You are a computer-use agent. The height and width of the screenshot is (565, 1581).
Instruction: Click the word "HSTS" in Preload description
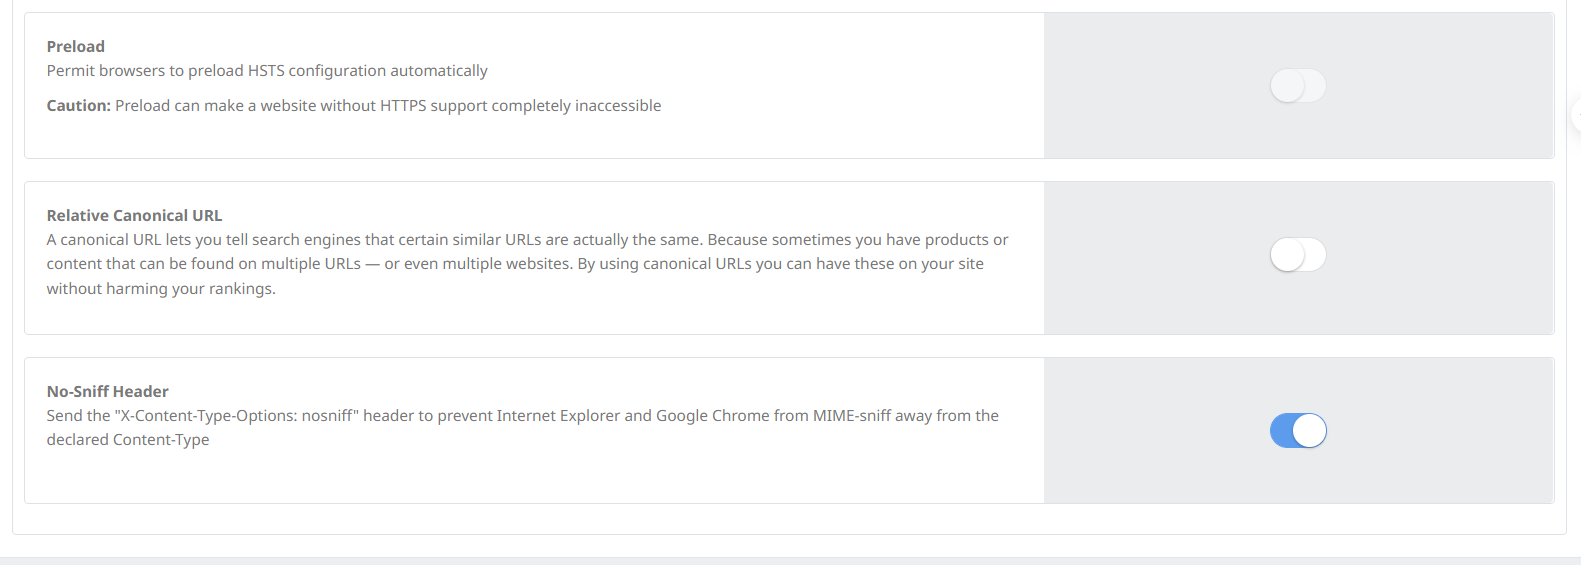pos(266,71)
